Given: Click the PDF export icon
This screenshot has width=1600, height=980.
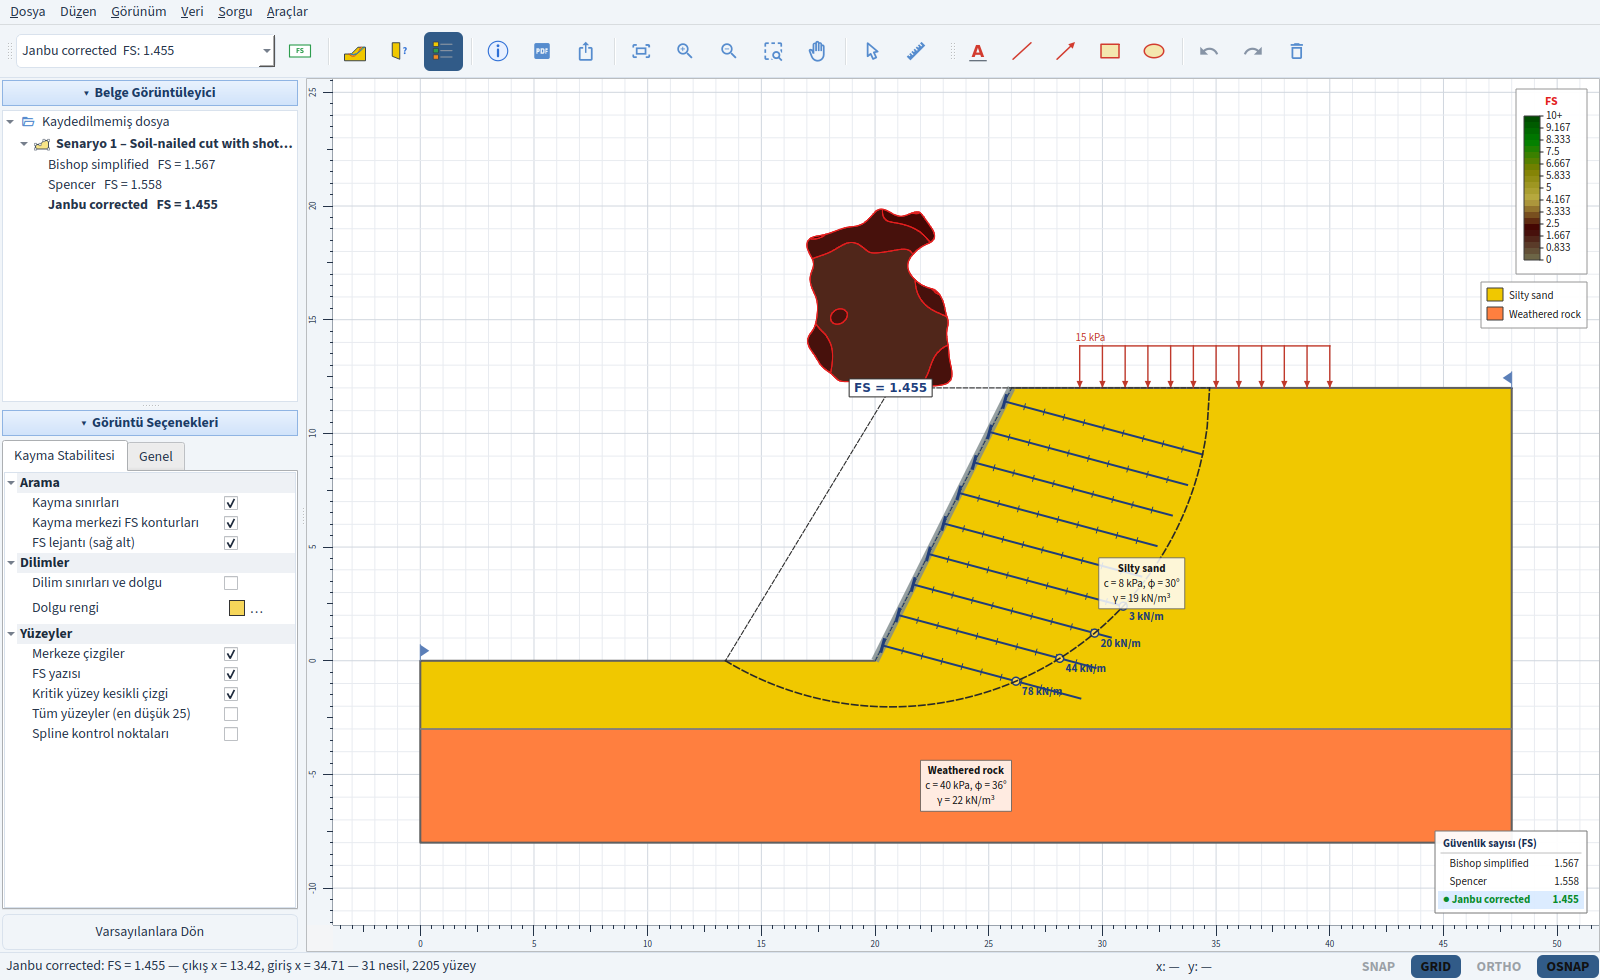Looking at the screenshot, I should [542, 51].
